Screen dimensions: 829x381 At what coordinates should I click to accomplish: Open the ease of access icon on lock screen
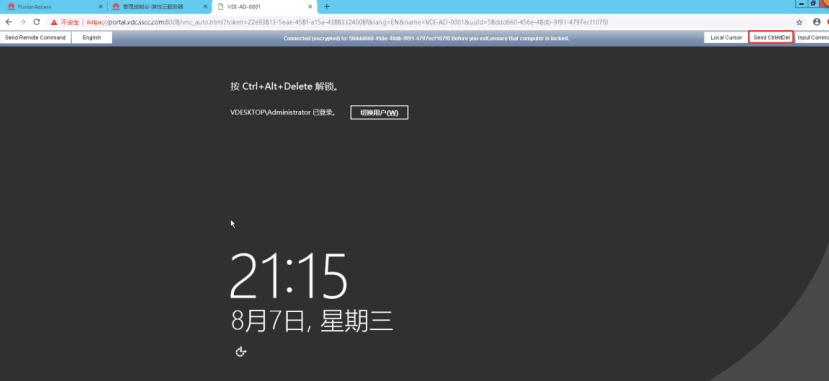click(241, 351)
